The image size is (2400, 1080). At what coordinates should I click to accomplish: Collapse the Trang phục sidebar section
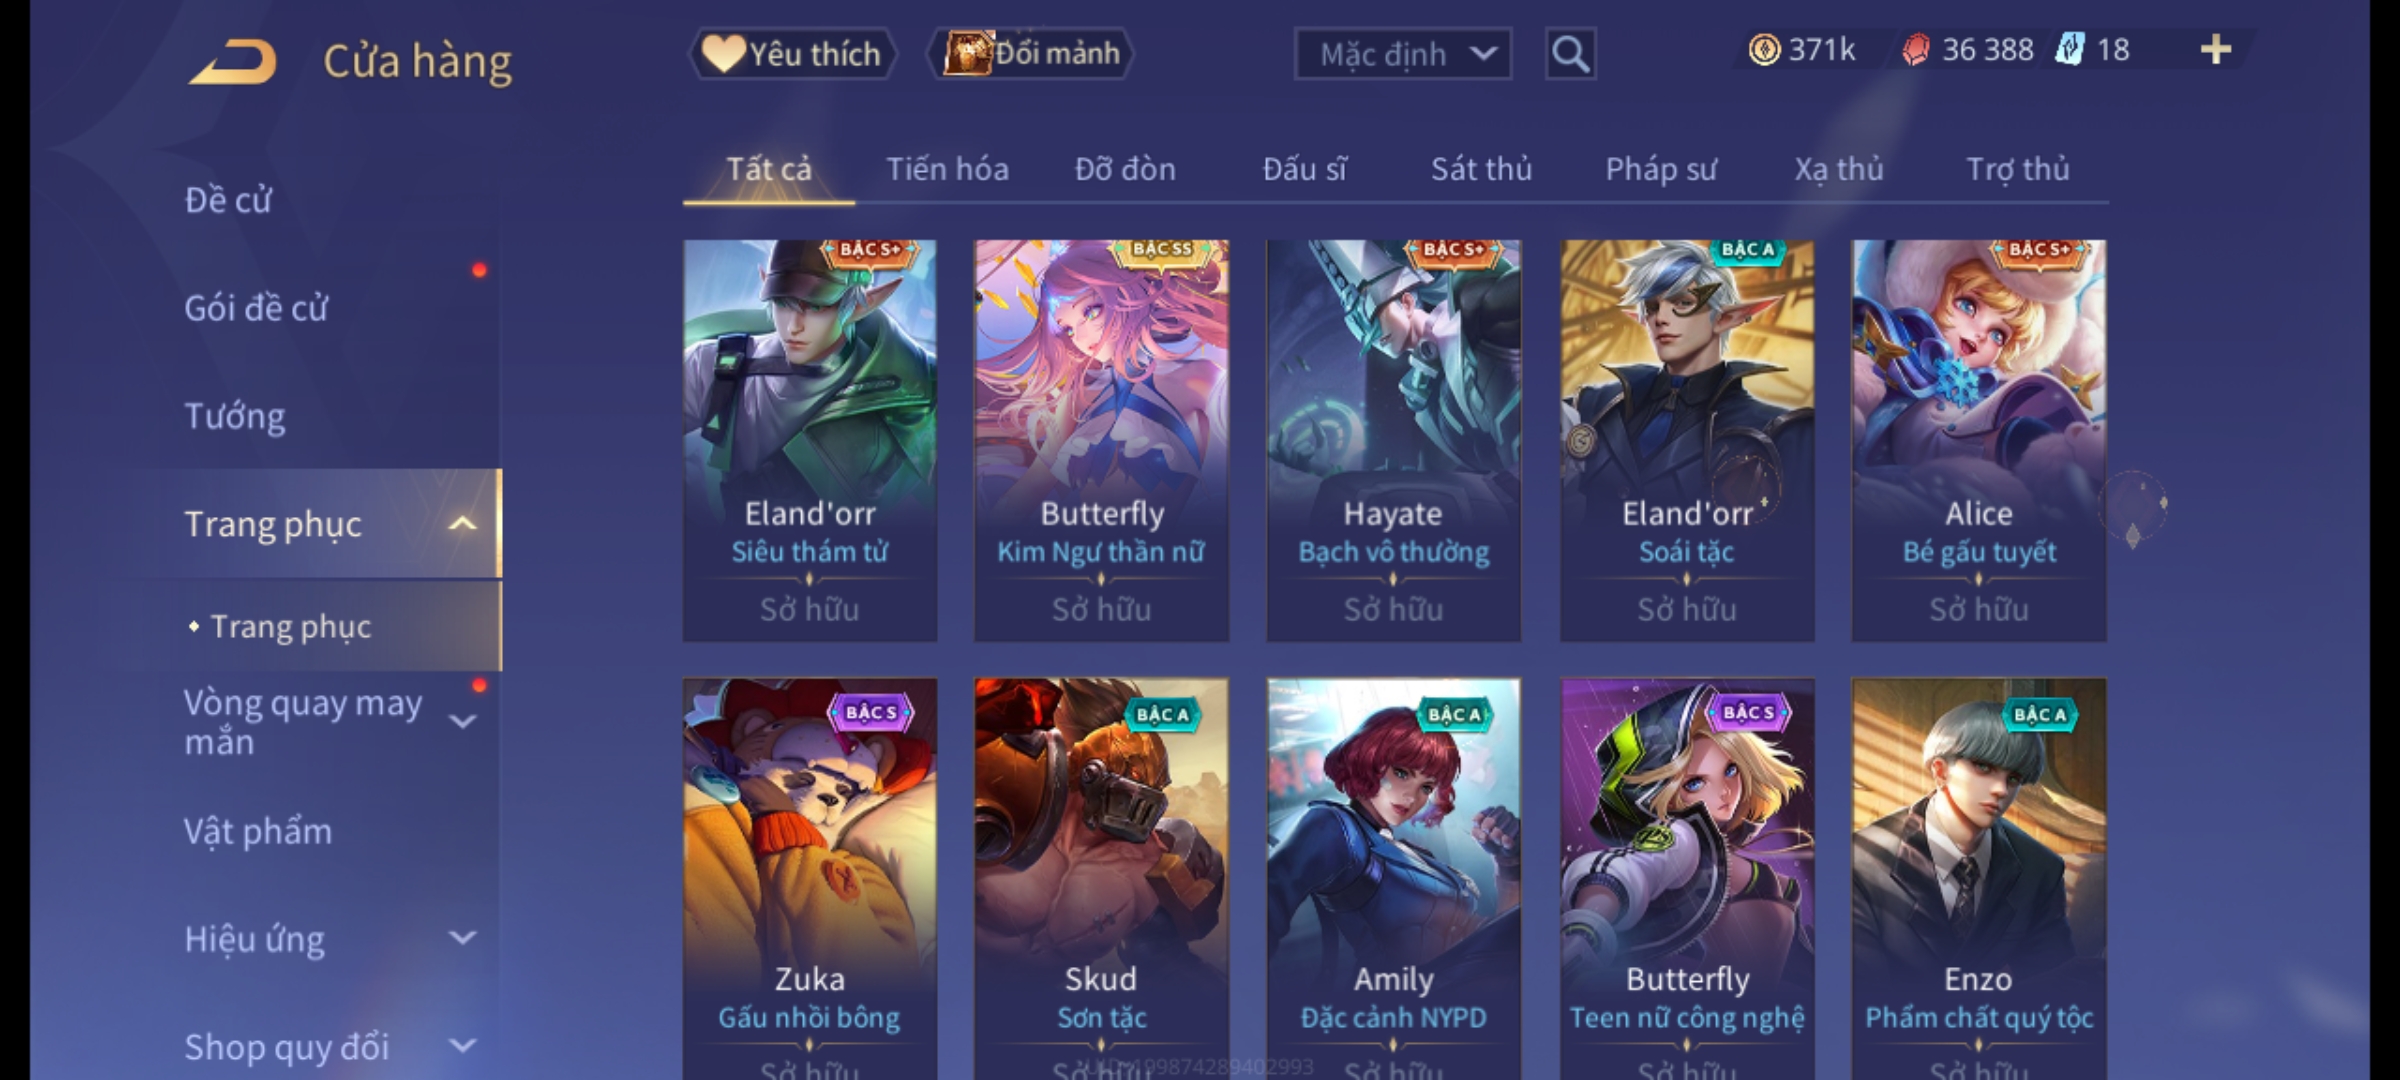tap(462, 523)
